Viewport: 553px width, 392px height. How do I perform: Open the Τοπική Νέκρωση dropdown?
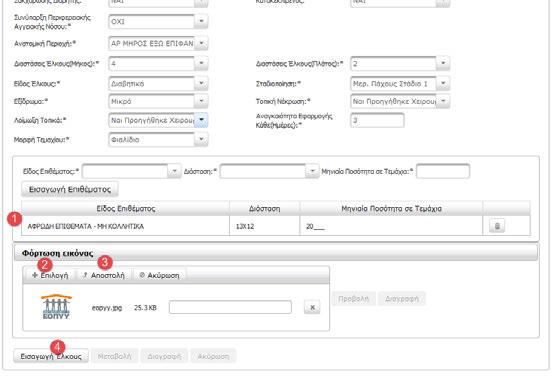click(x=443, y=101)
